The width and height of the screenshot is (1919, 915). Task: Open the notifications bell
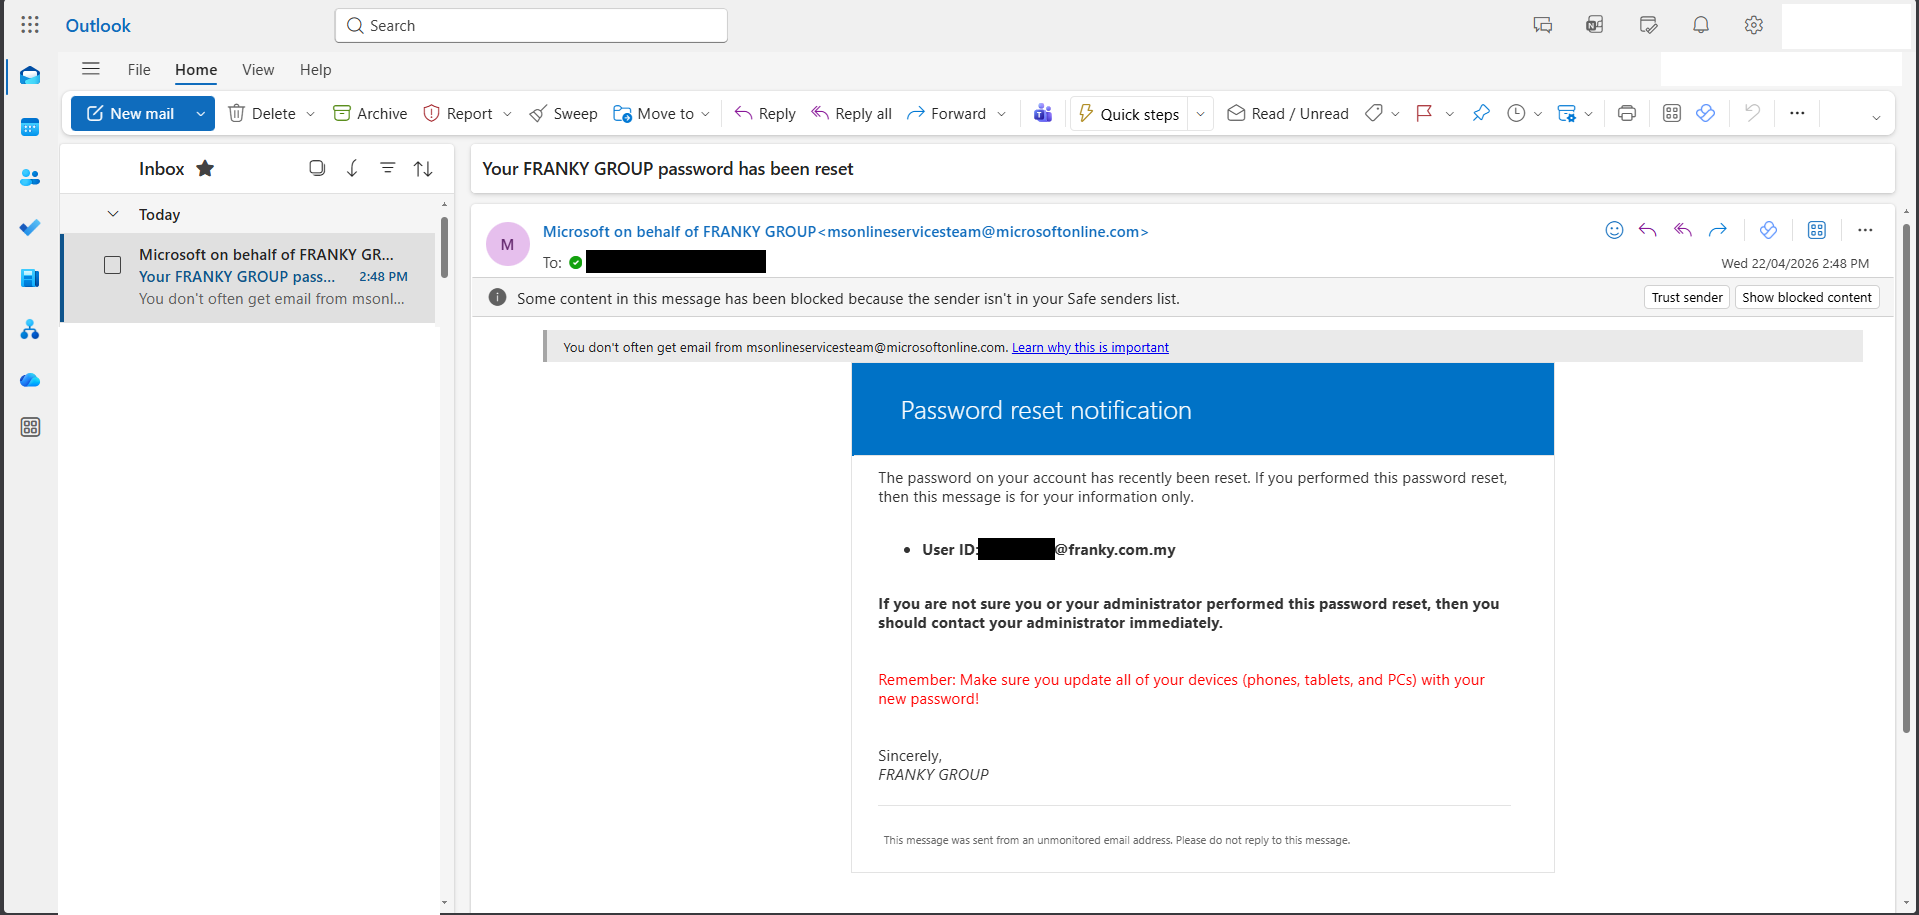(x=1701, y=25)
